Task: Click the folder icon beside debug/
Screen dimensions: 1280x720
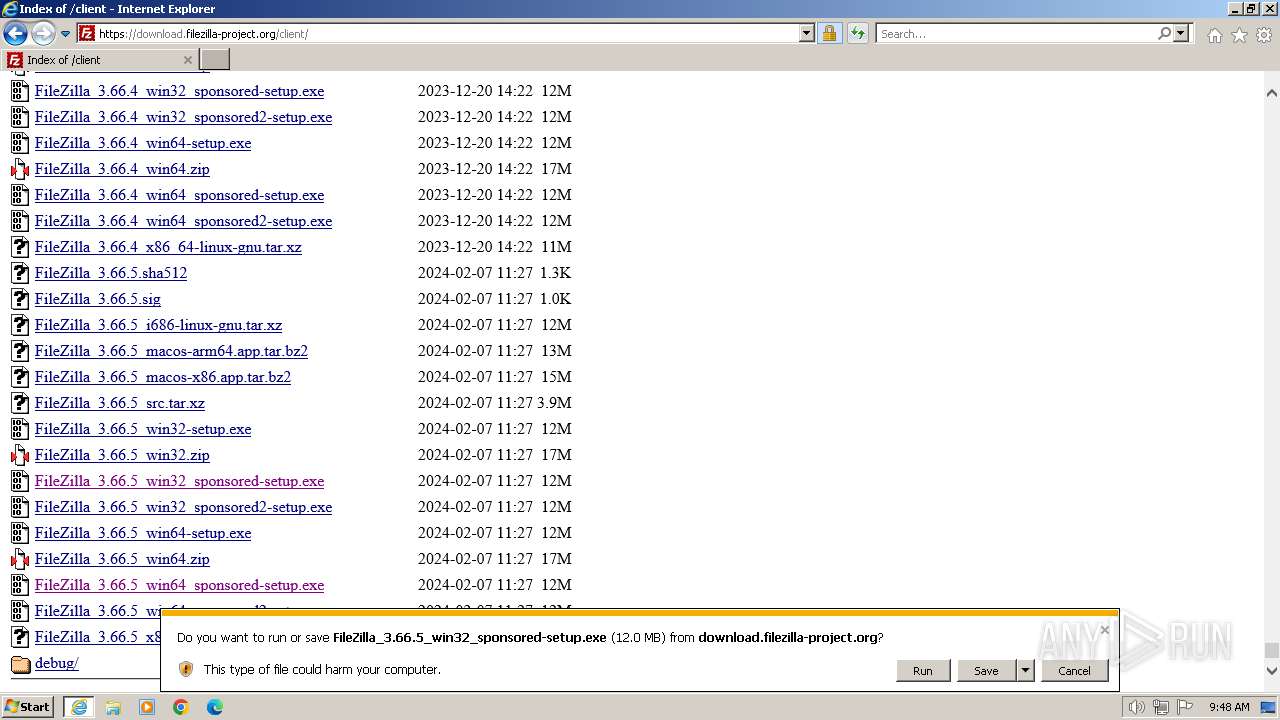Action: 20,664
